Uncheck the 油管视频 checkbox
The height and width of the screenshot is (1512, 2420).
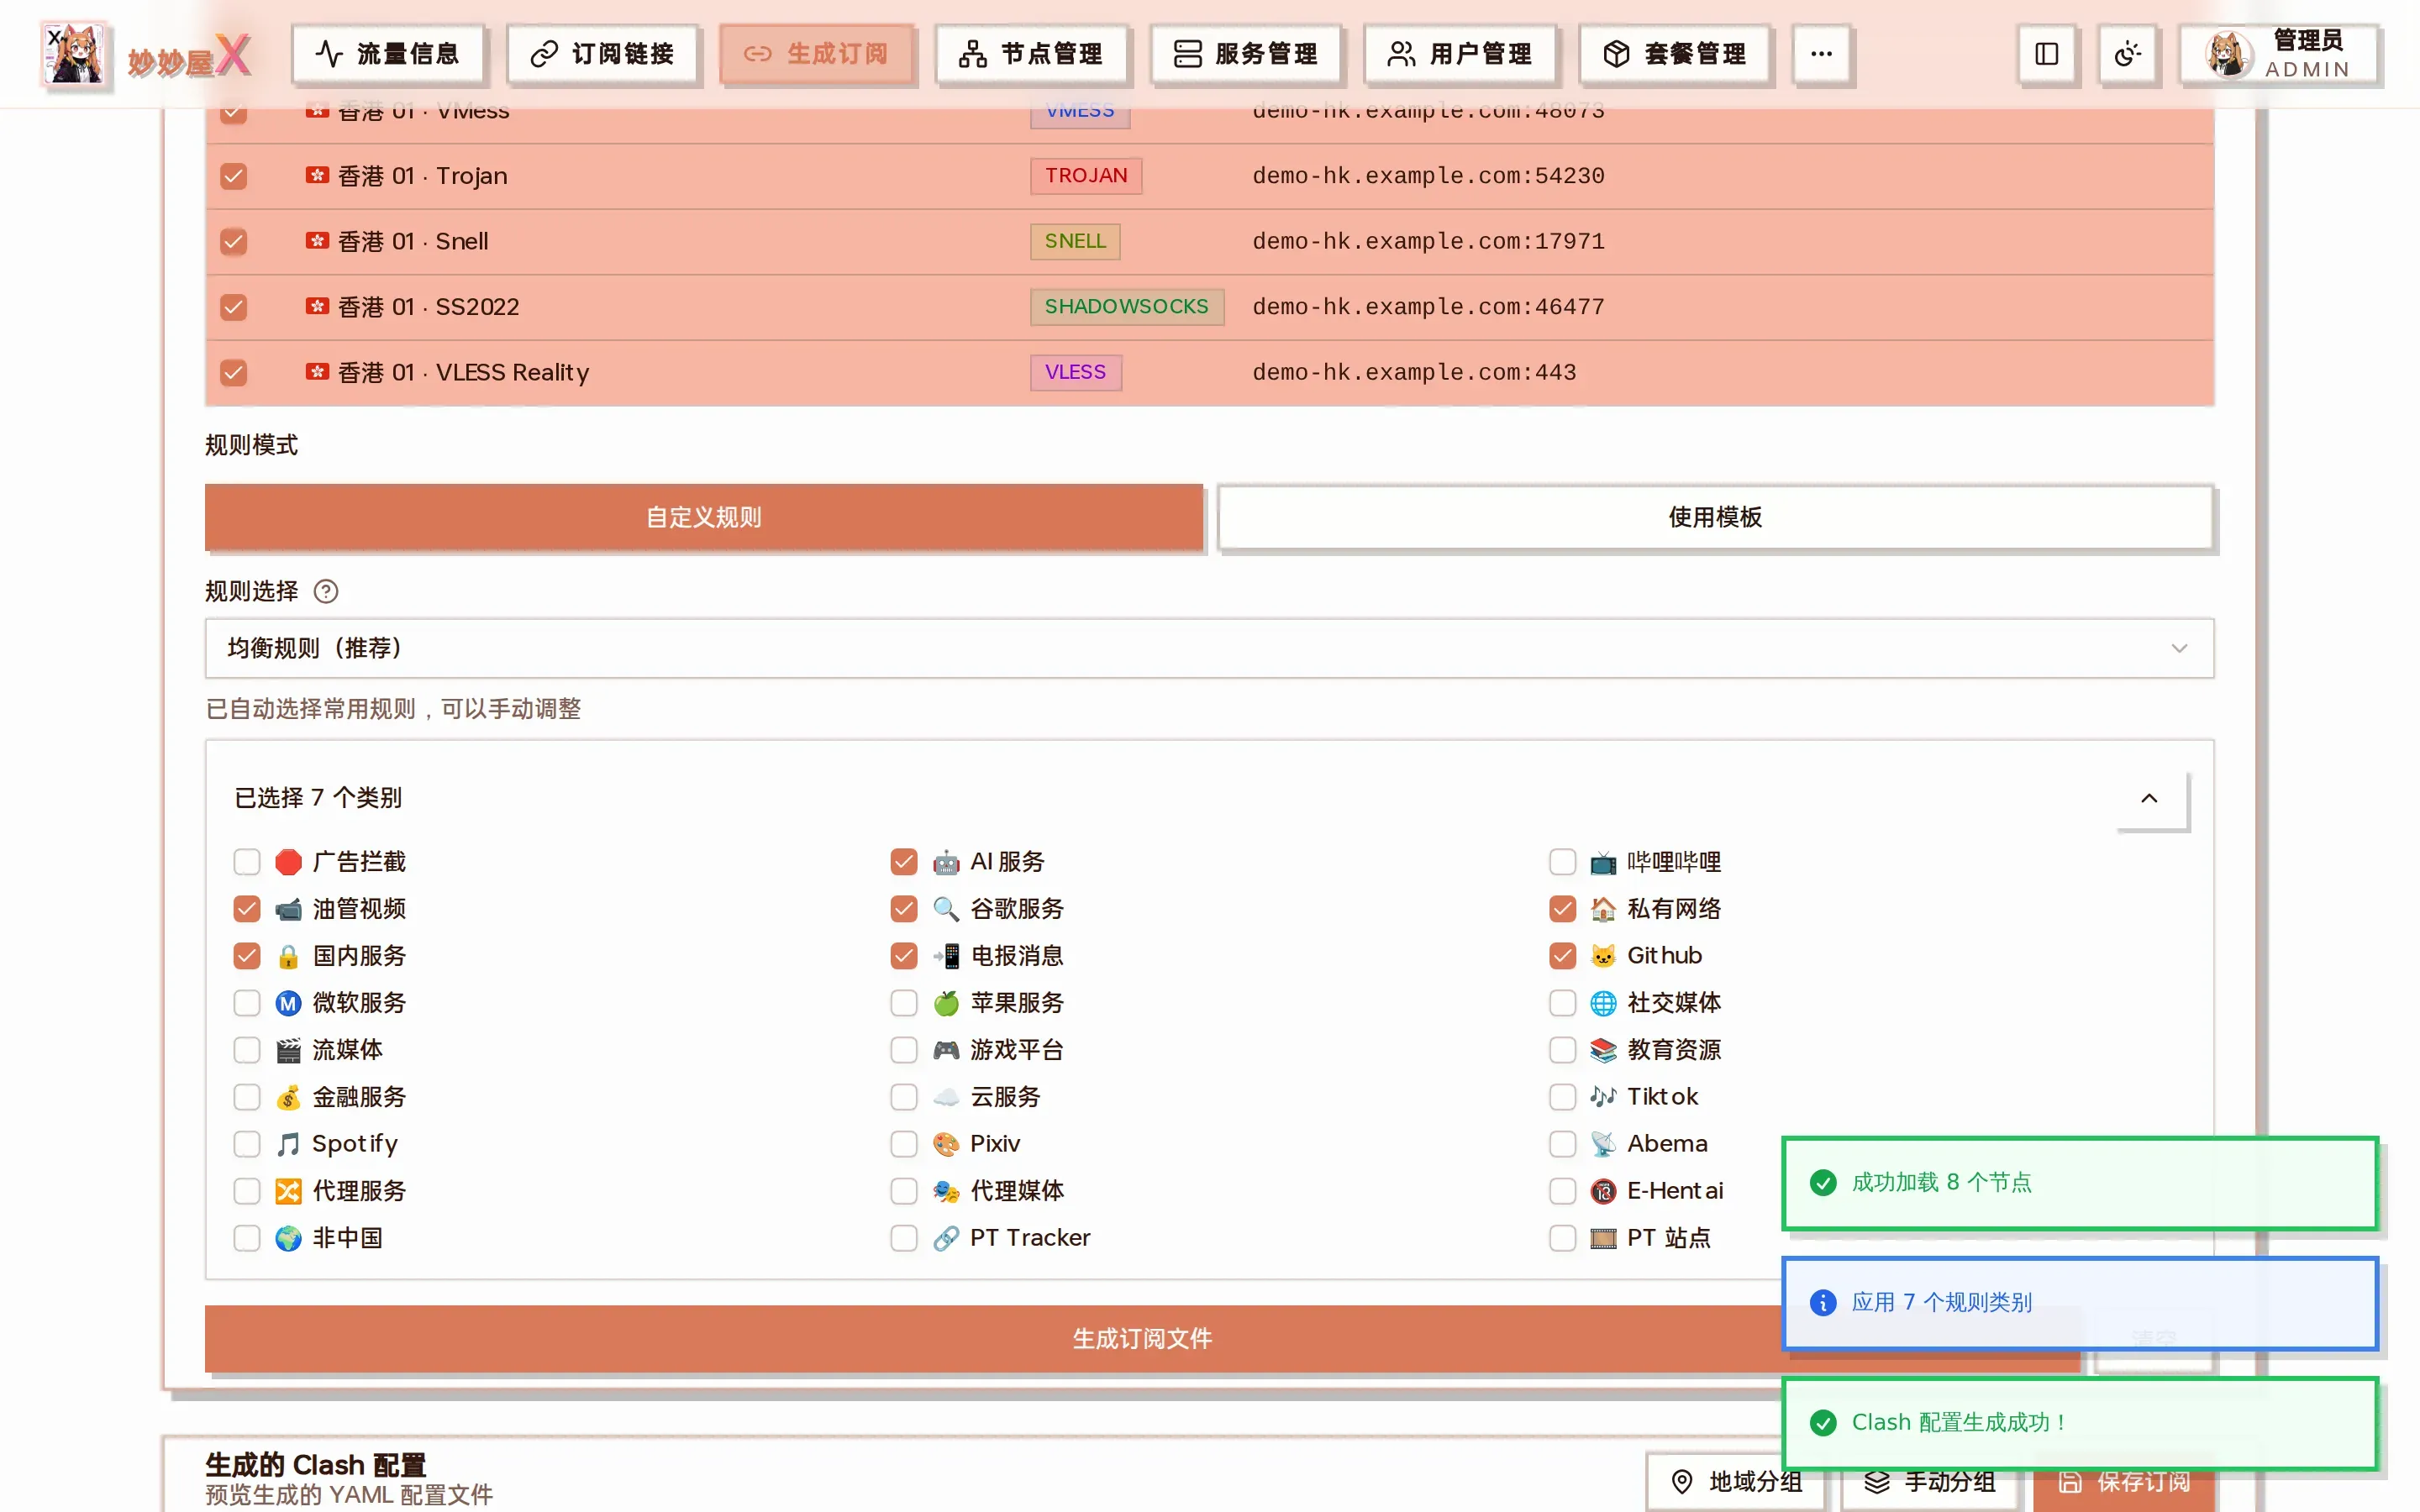(246, 908)
